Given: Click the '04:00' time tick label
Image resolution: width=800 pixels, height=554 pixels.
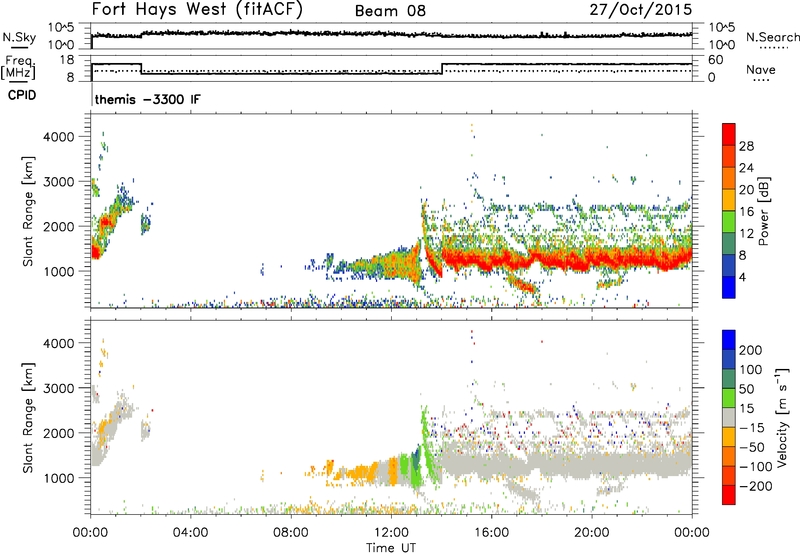Looking at the screenshot, I should [x=191, y=533].
